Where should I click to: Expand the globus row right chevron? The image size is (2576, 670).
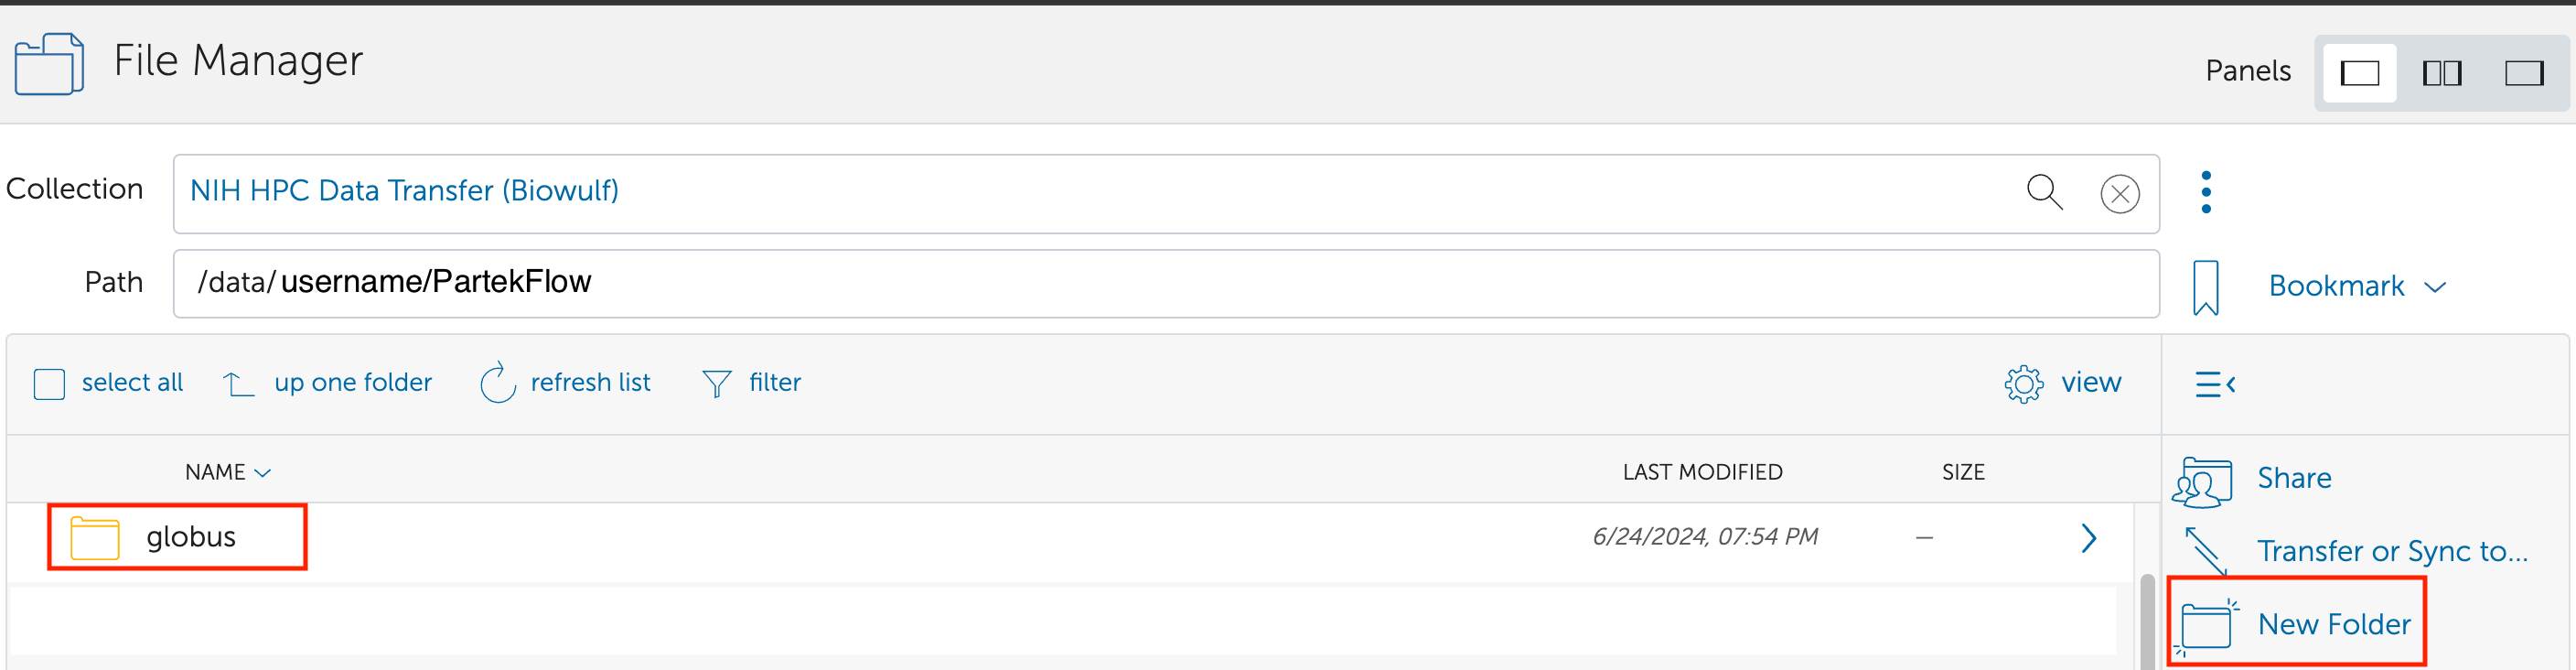2088,538
